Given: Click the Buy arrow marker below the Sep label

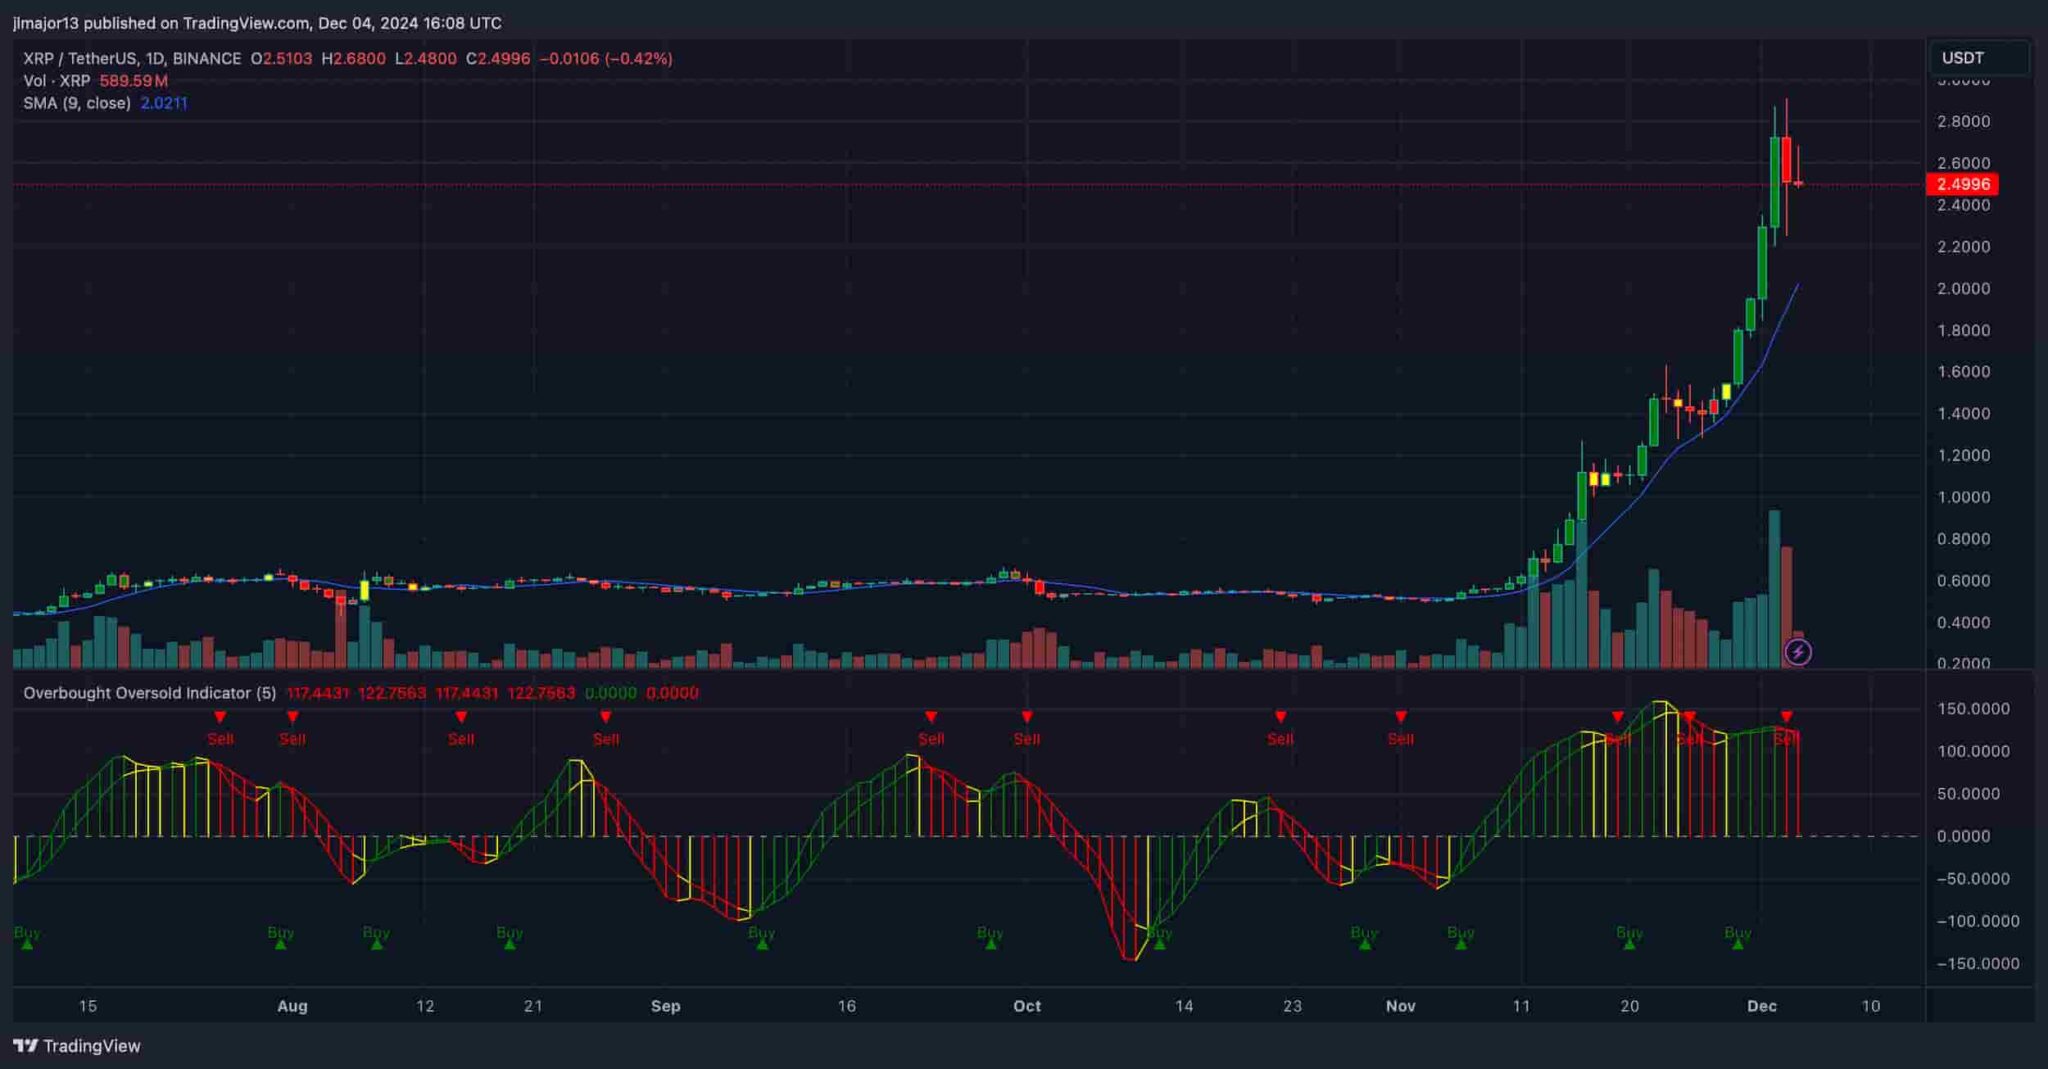Looking at the screenshot, I should click(761, 938).
